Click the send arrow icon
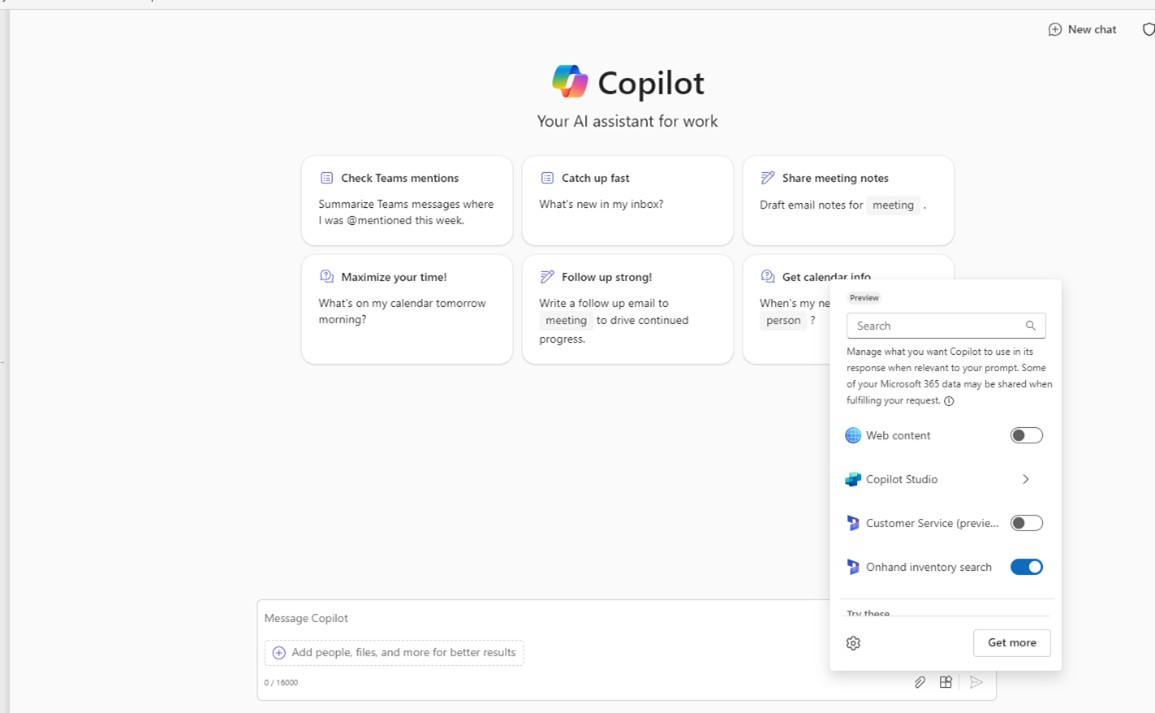The width and height of the screenshot is (1155, 713). pyautogui.click(x=976, y=682)
